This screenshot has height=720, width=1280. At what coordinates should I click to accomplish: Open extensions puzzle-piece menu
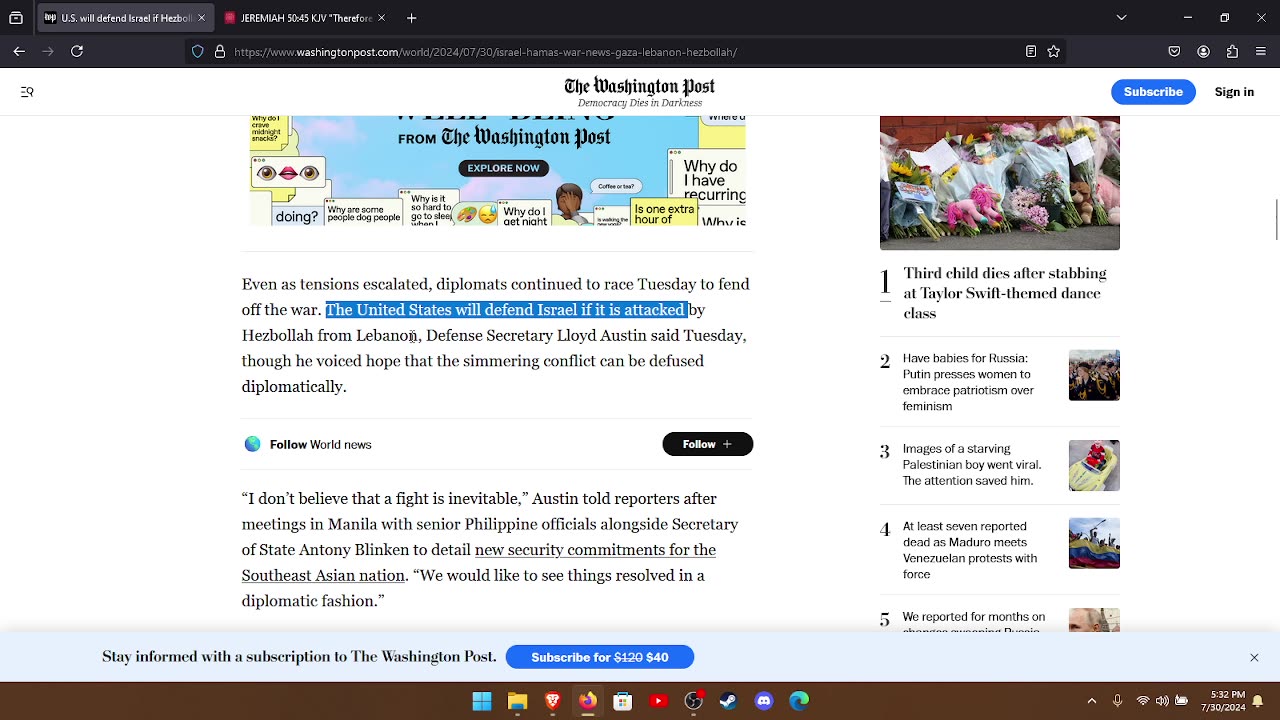[x=1232, y=52]
